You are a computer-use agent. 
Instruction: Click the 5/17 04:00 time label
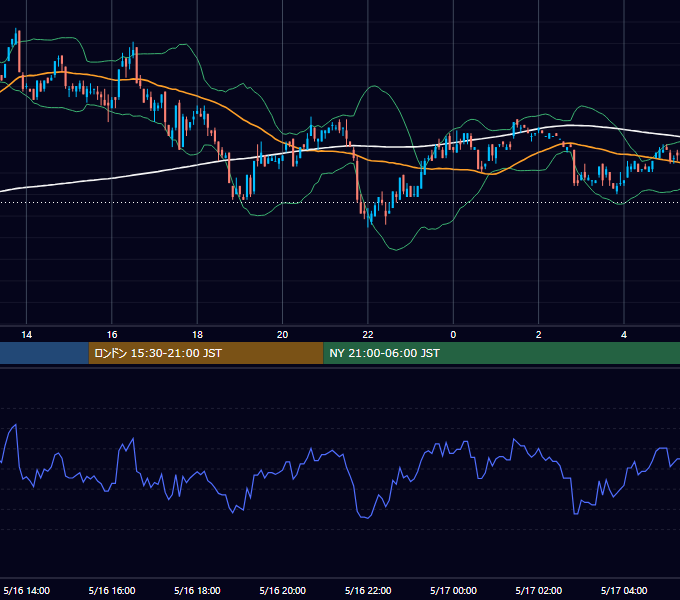(x=624, y=590)
